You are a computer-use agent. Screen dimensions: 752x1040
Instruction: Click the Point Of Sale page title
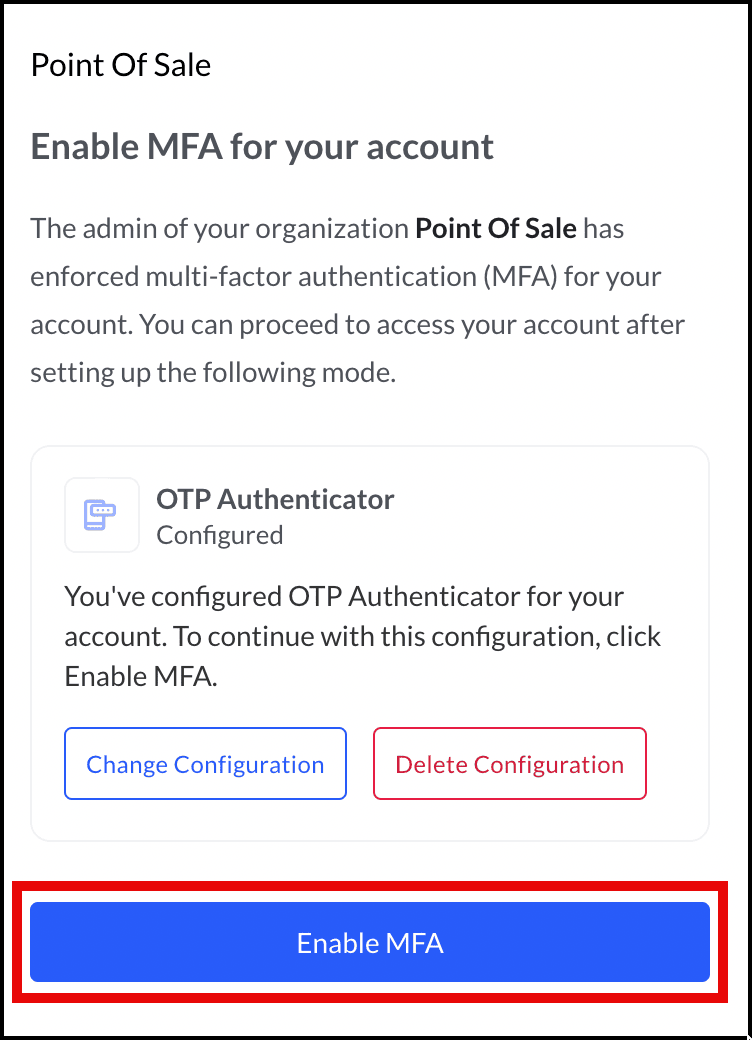pyautogui.click(x=121, y=66)
